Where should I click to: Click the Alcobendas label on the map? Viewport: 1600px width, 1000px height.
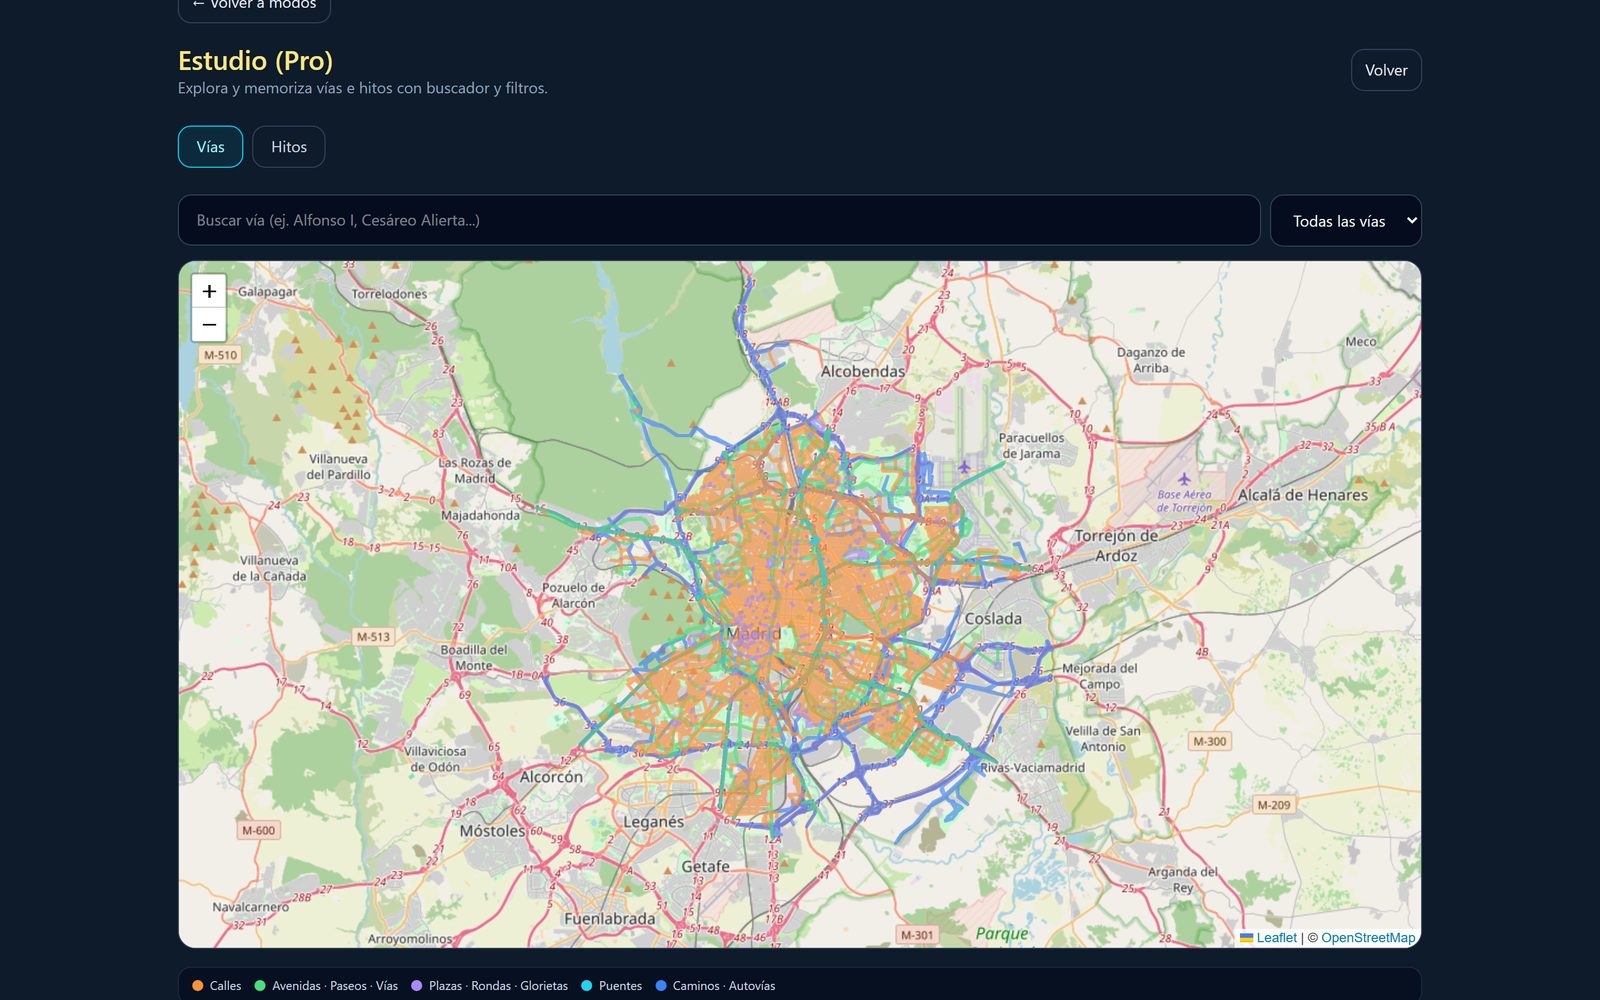862,371
